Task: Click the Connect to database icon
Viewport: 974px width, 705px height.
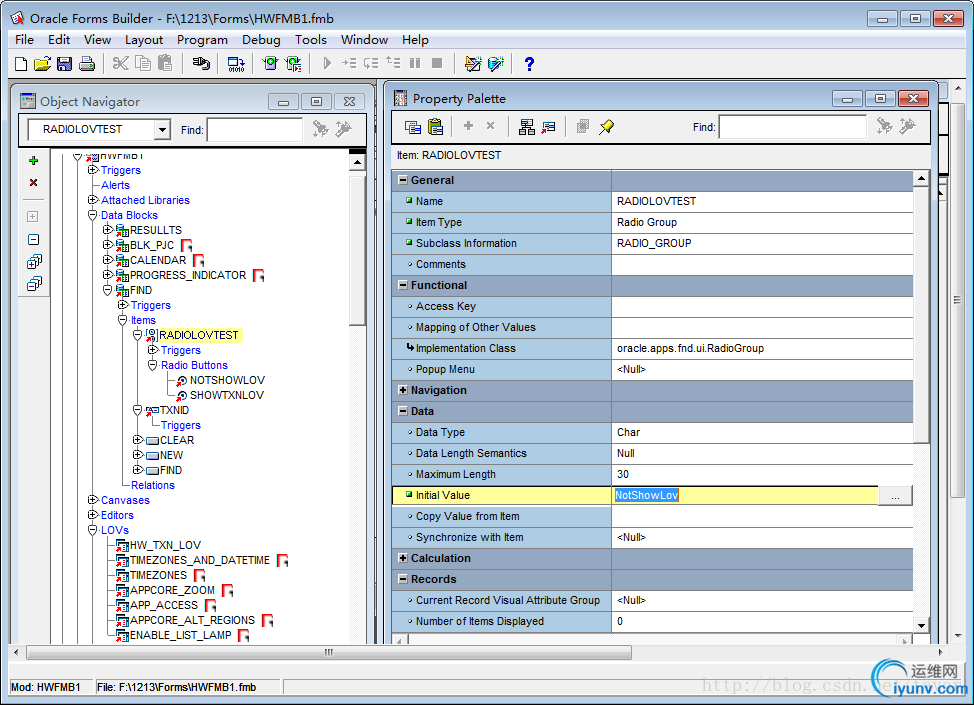Action: (201, 63)
